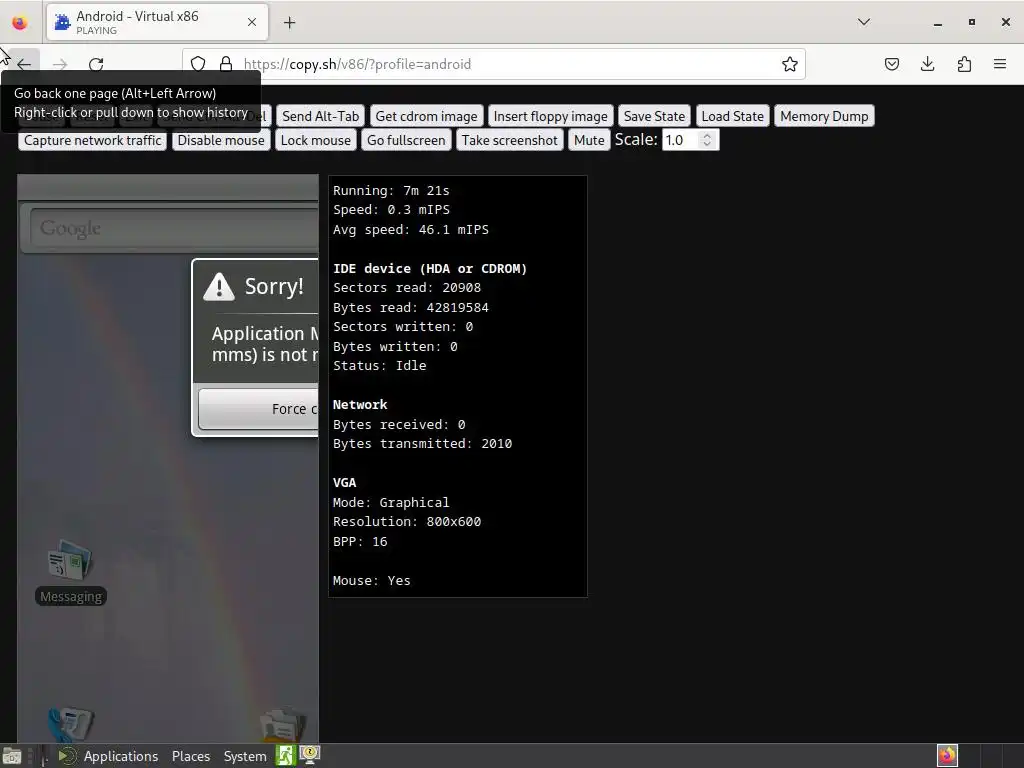
Task: Click the Firefox View icon
Action: click(x=20, y=23)
